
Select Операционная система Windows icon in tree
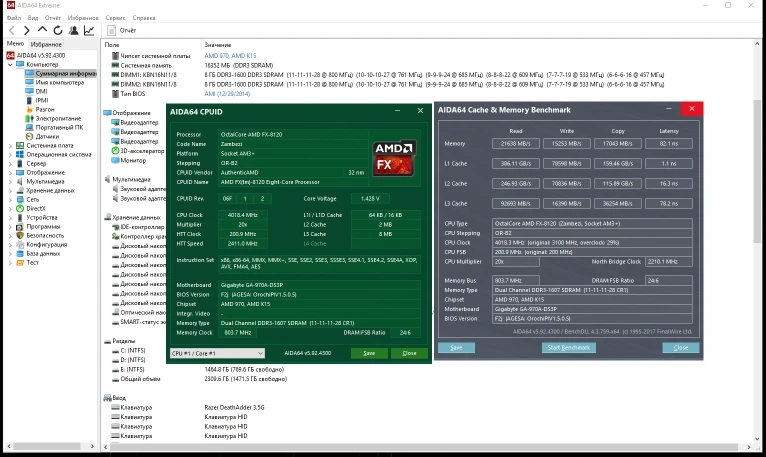point(20,154)
